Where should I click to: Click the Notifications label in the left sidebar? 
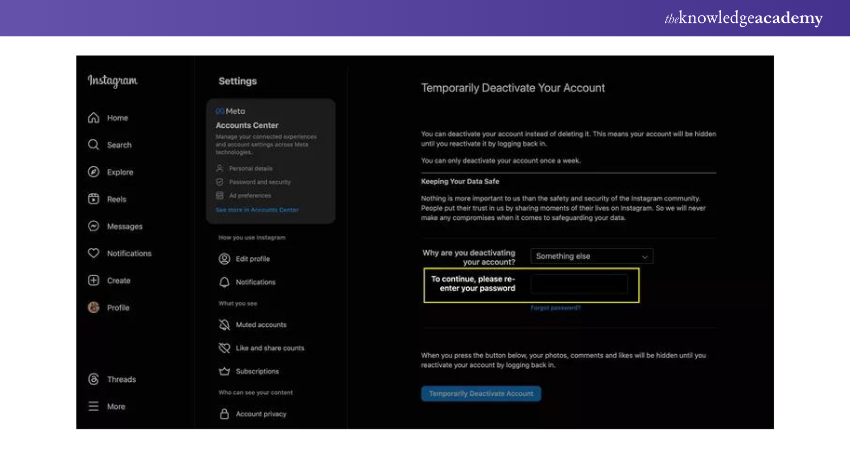[129, 253]
